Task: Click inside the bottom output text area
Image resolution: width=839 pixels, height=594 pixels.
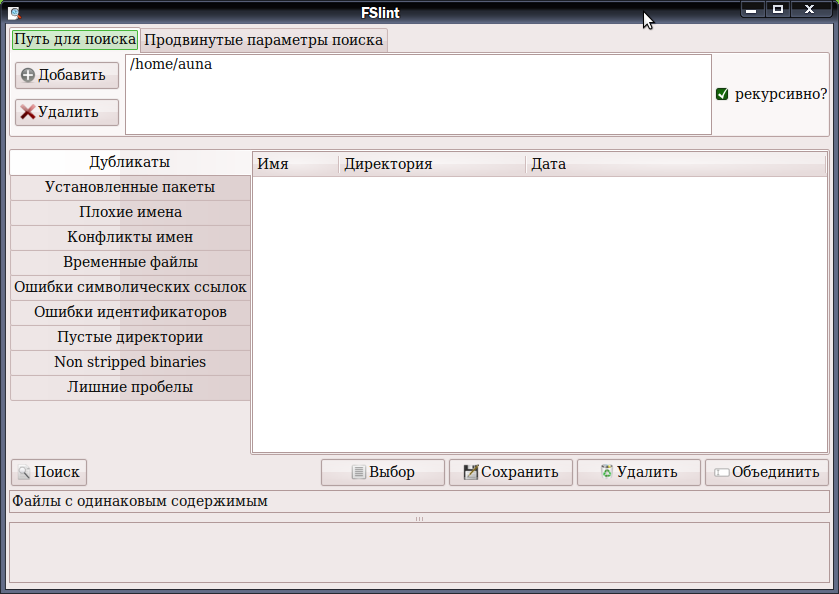Action: coord(420,552)
